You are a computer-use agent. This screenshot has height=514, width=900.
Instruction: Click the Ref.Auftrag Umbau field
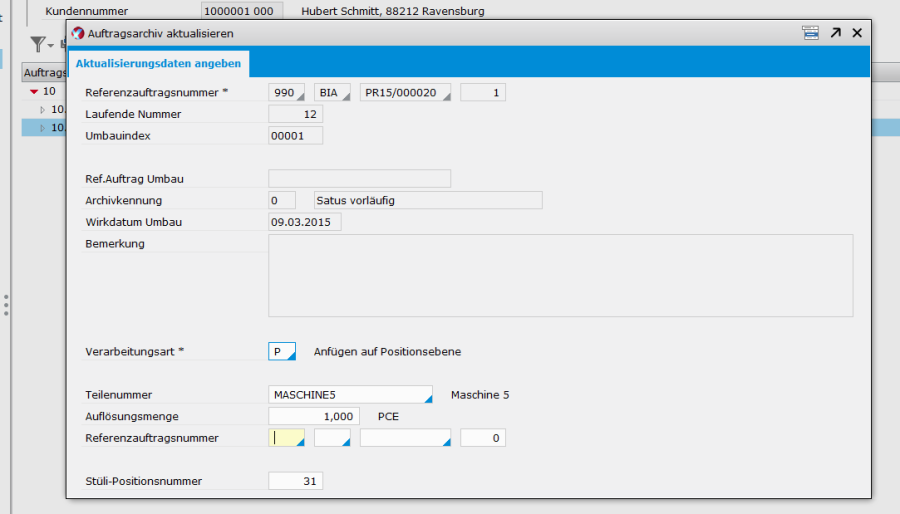[359, 179]
